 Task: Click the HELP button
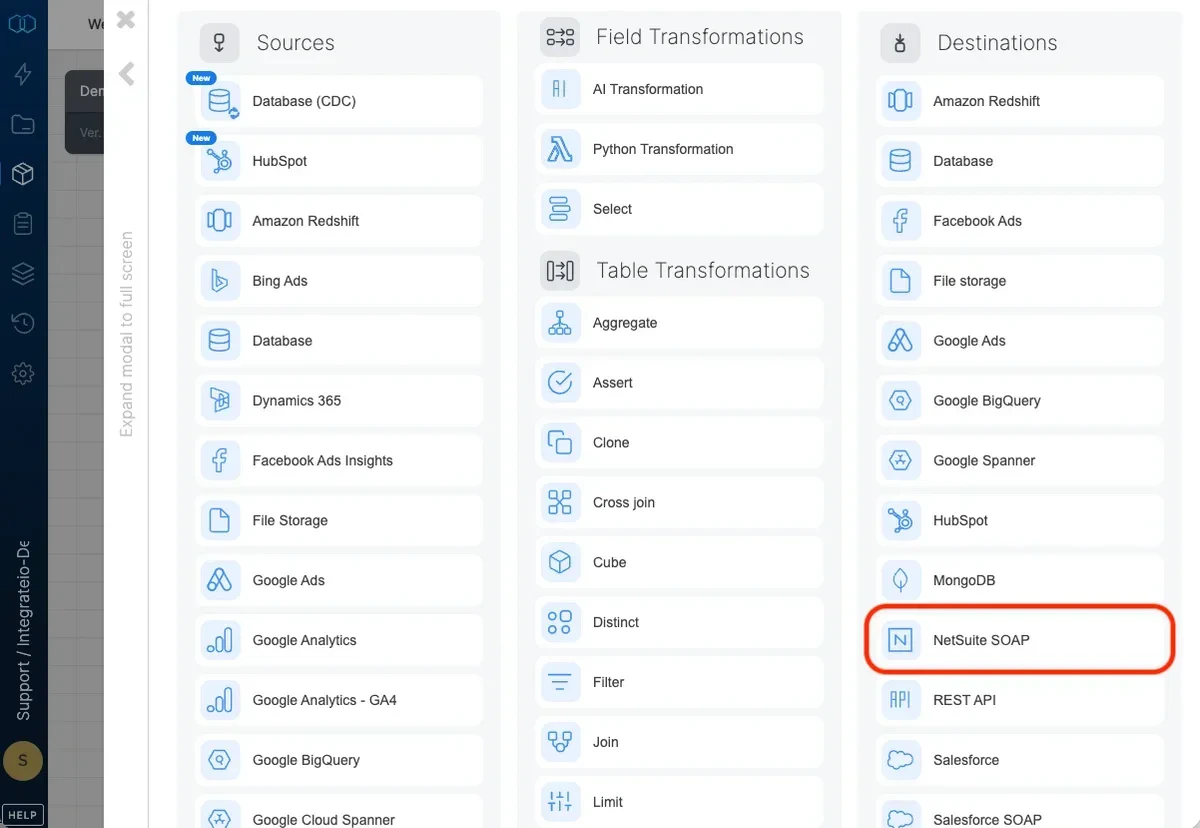point(22,814)
